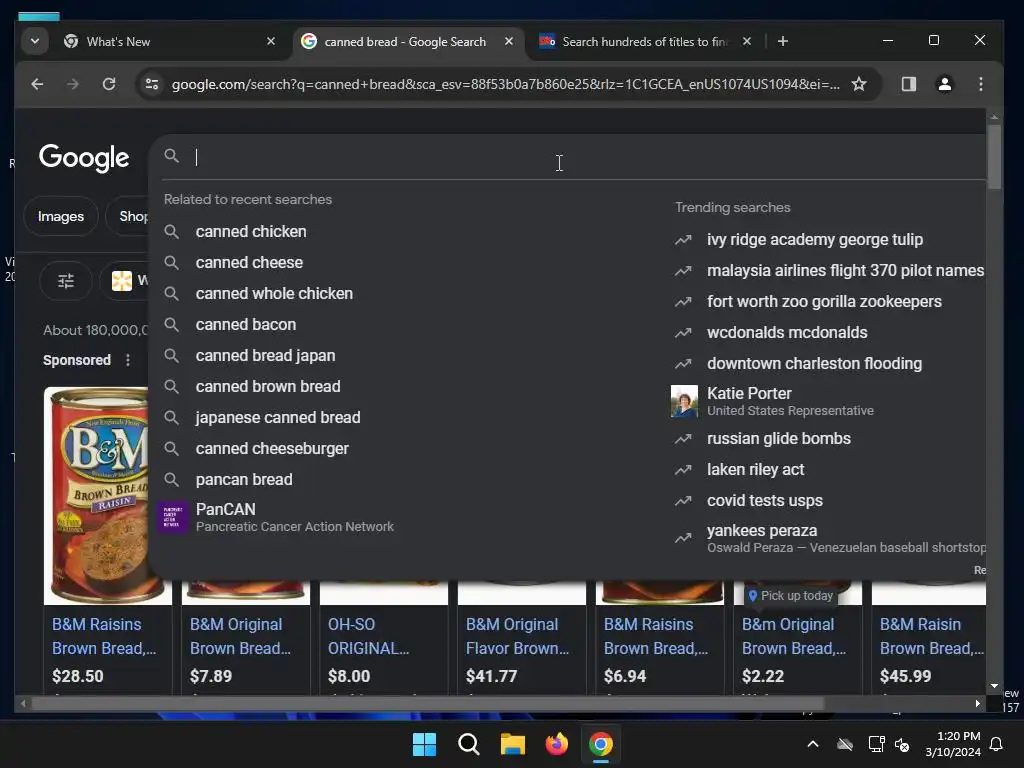The width and height of the screenshot is (1024, 768).
Task: Bookmark this page with the star icon
Action: 859,84
